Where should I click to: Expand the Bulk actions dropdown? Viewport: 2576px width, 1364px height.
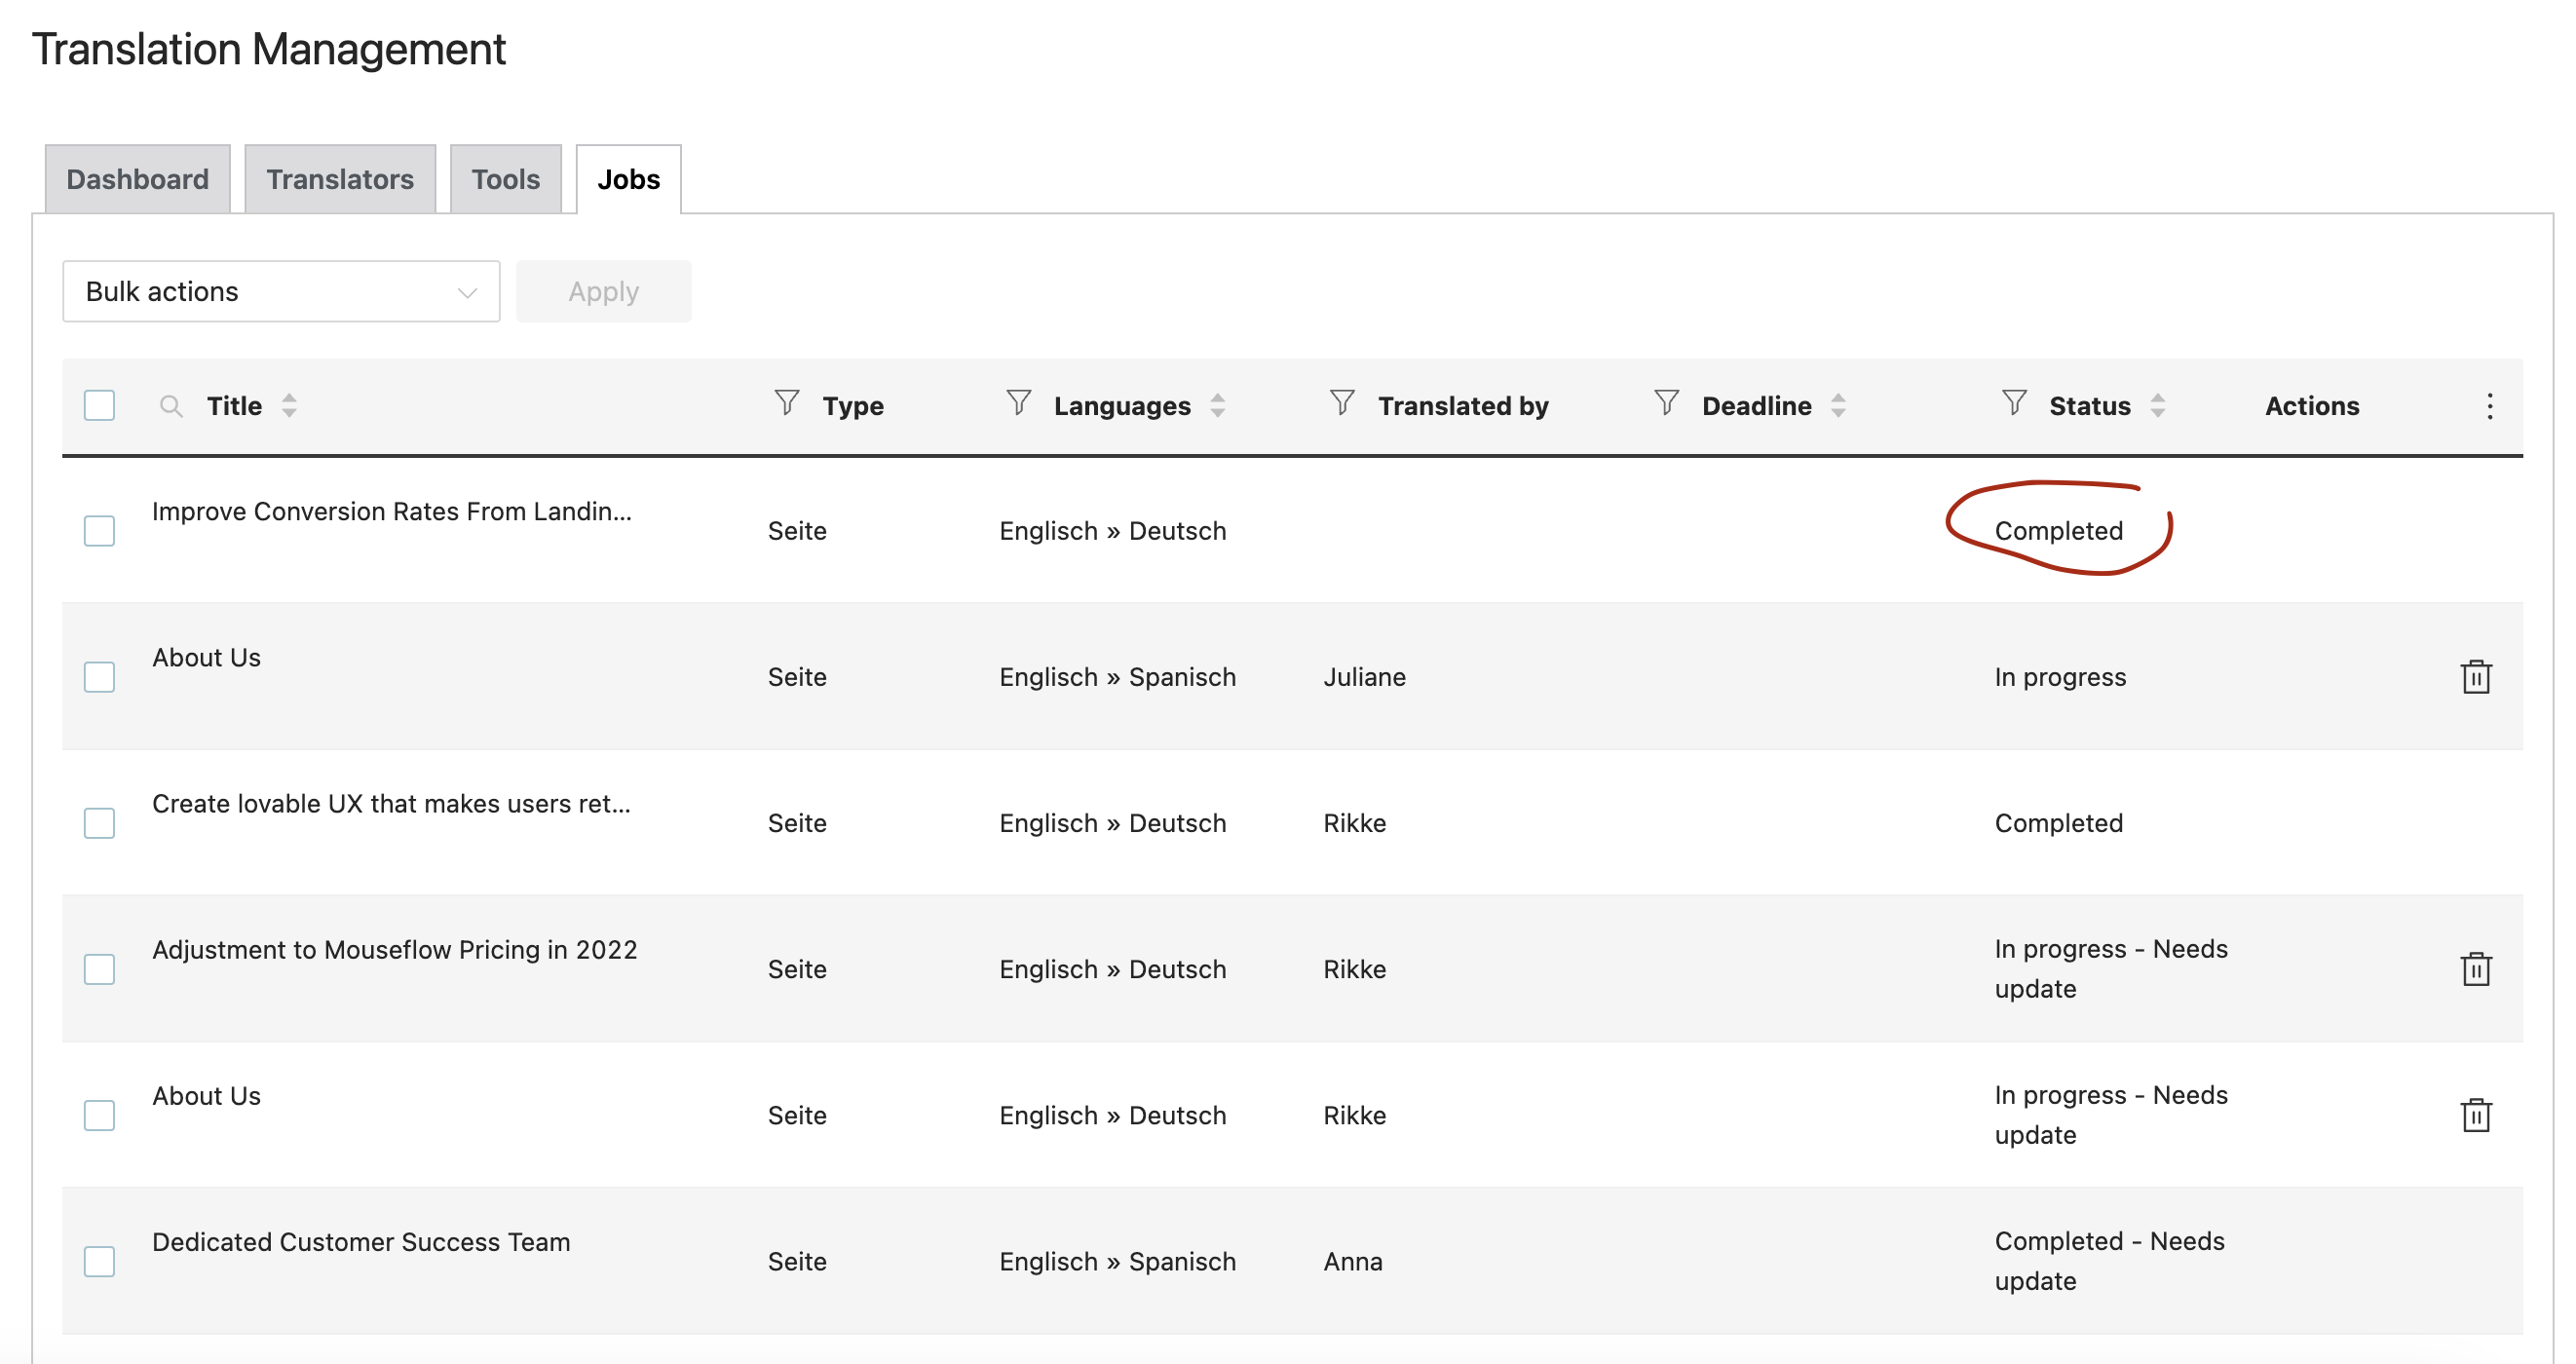click(281, 292)
